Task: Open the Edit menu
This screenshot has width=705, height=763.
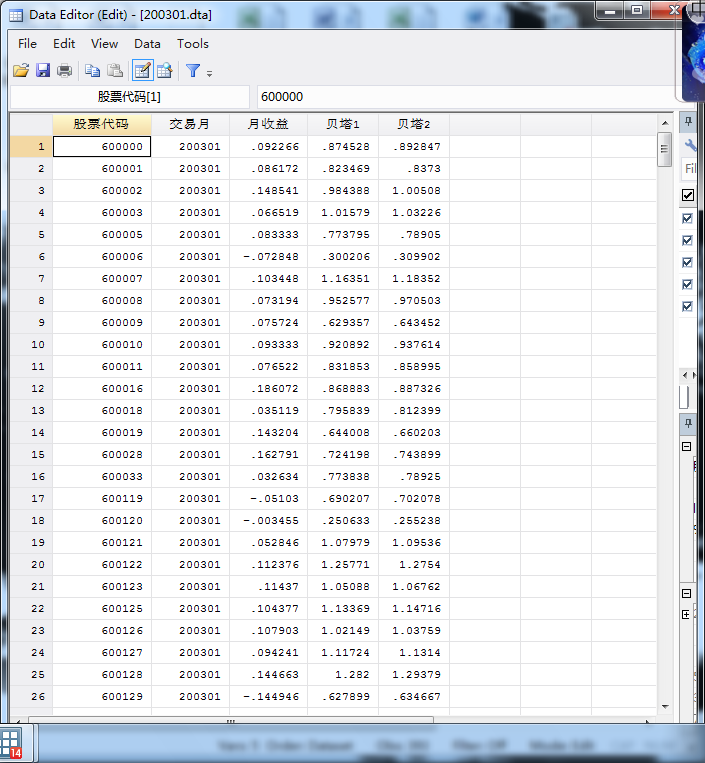Action: click(x=64, y=44)
